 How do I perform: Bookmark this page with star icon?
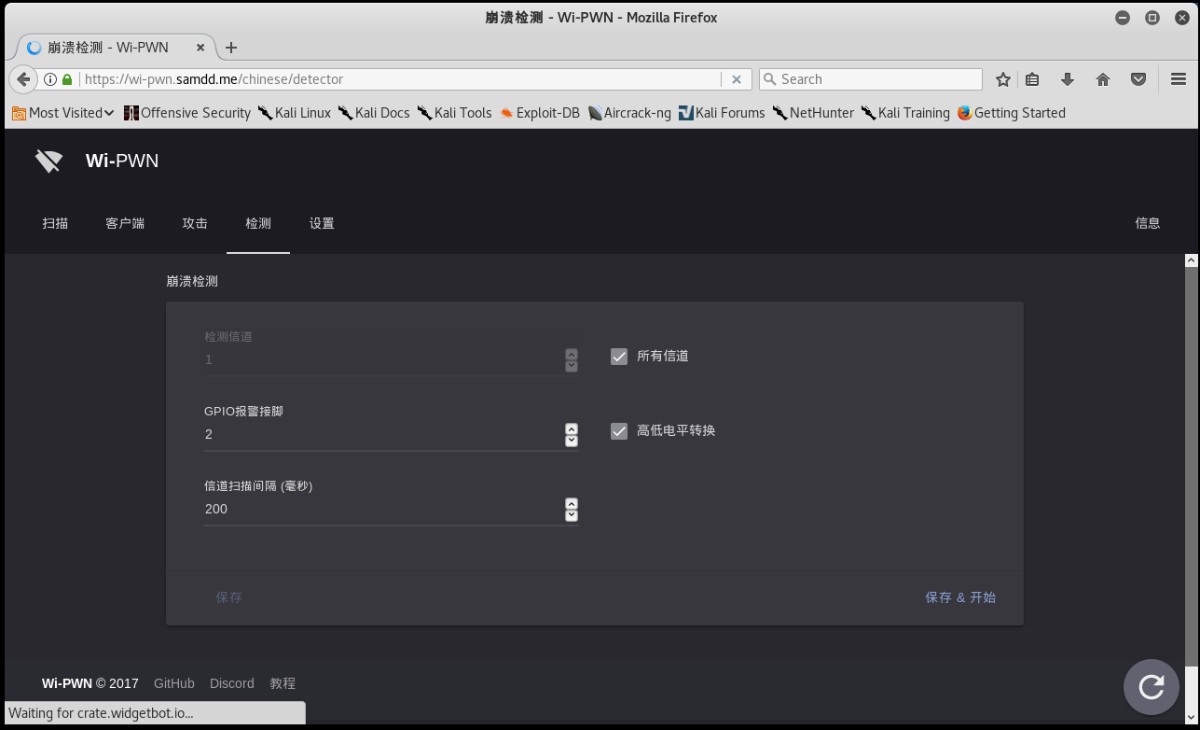click(1003, 79)
